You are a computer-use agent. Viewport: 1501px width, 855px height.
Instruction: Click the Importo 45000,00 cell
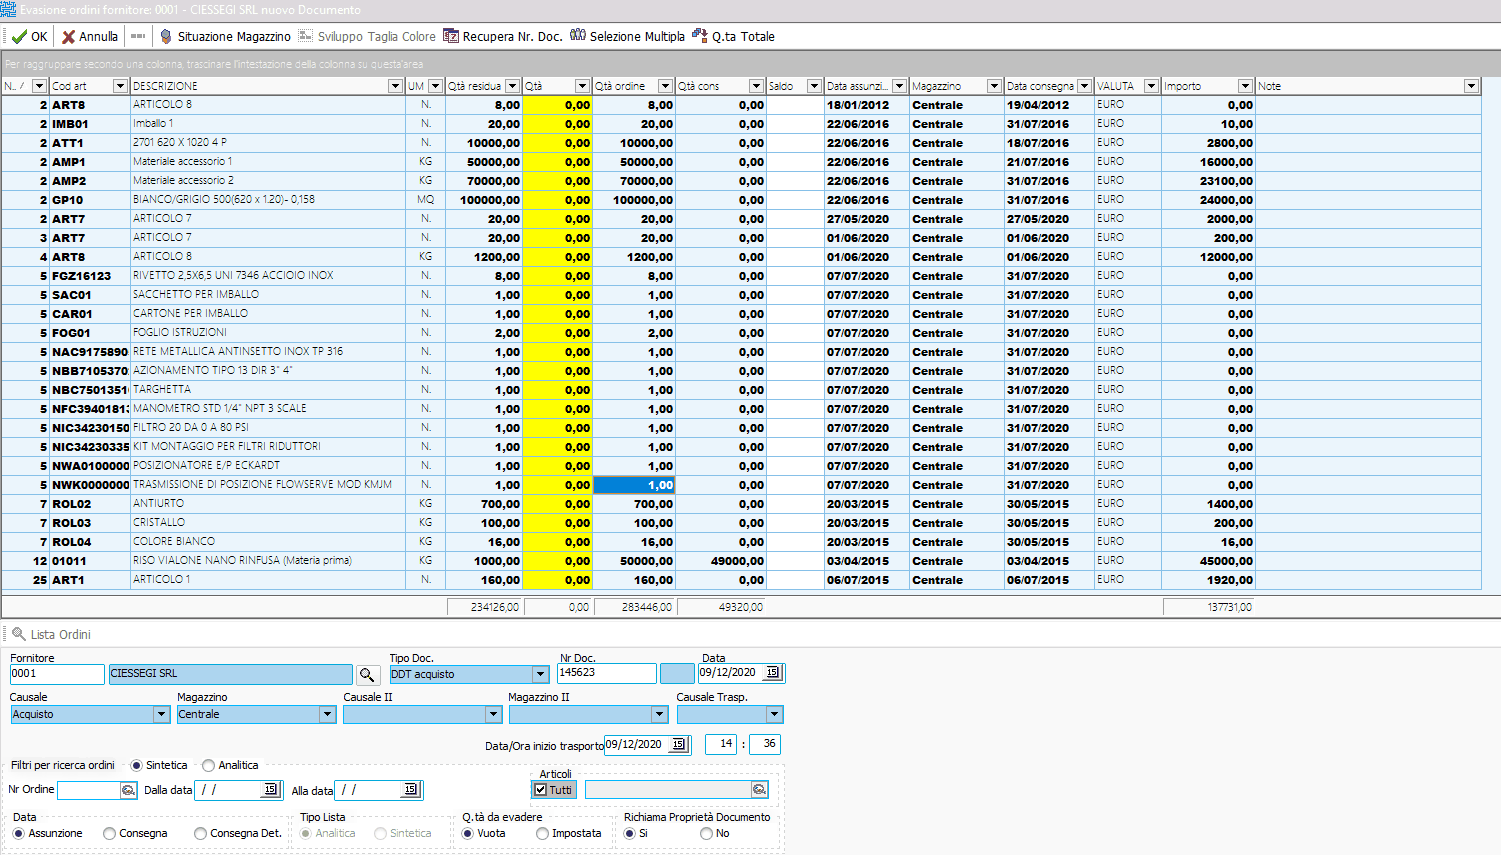pyautogui.click(x=1209, y=561)
